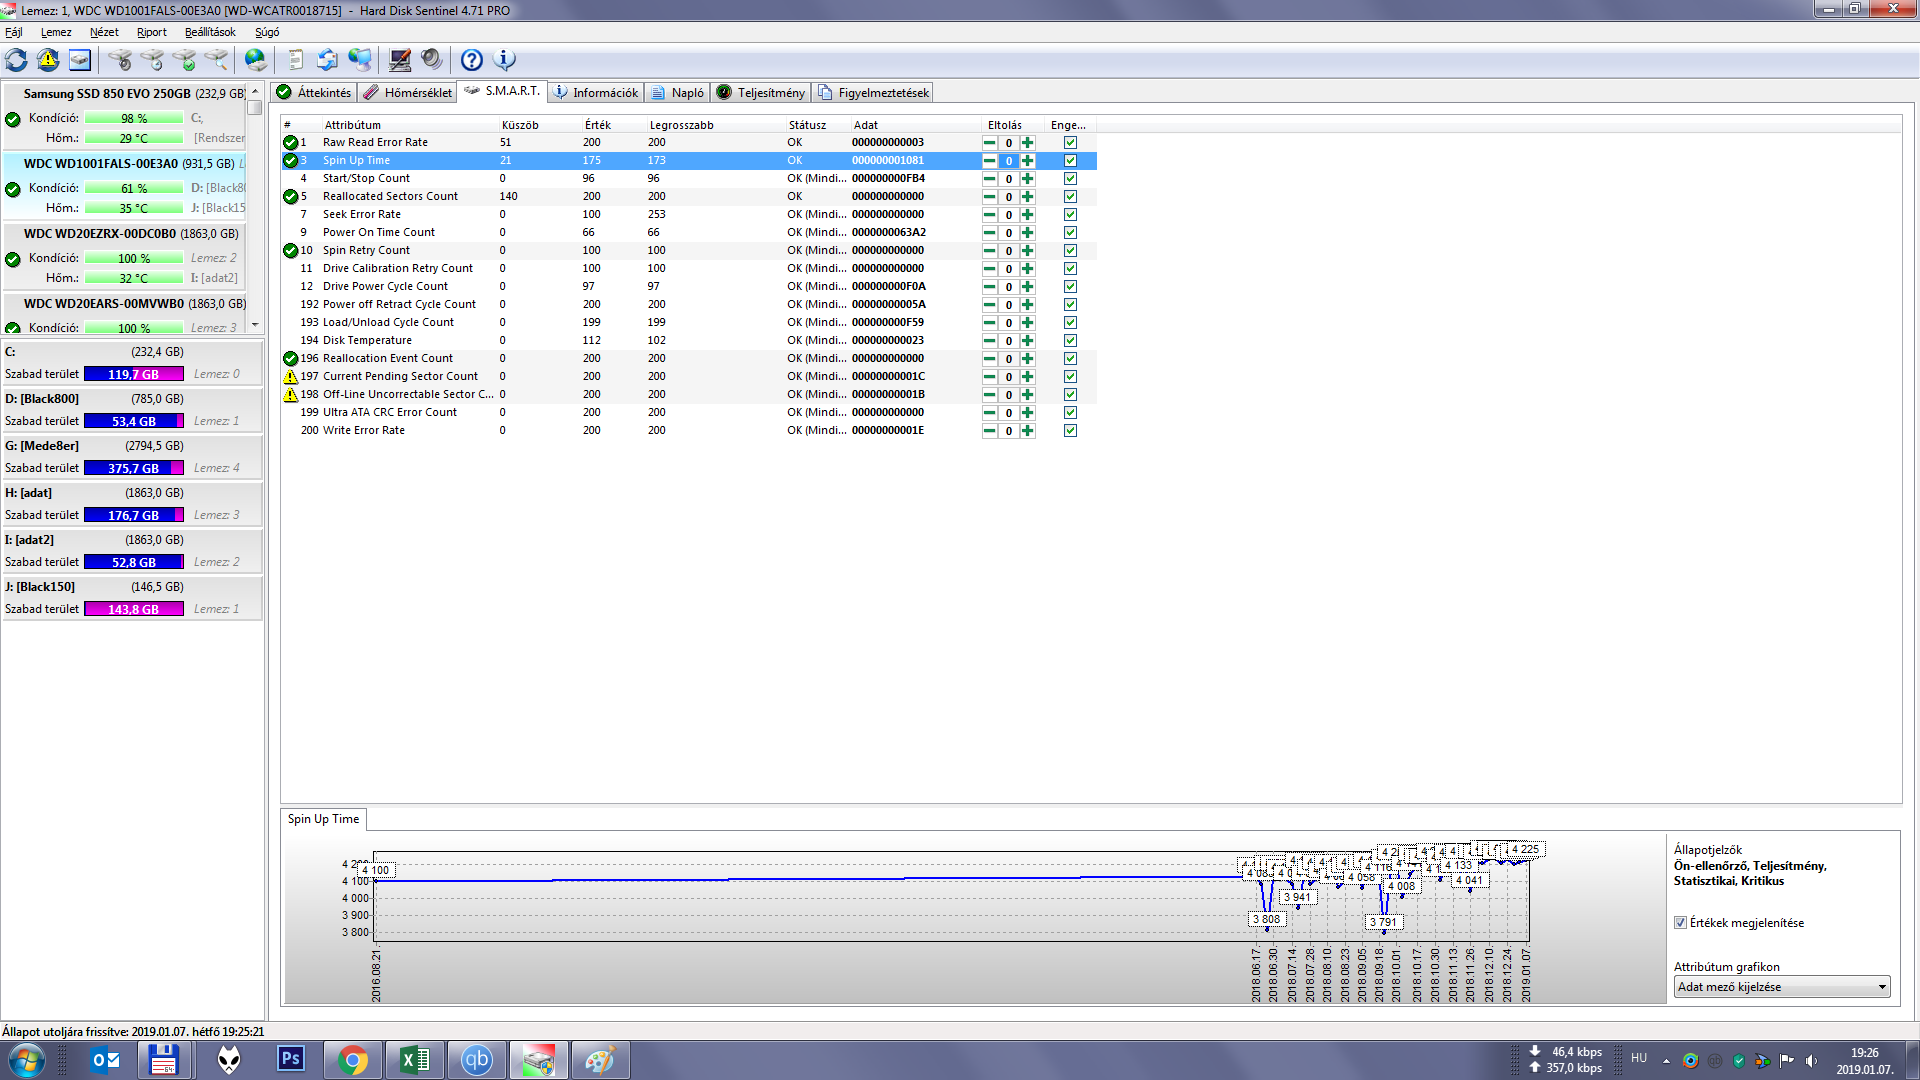Open Photoshop from the taskbar
Screen dimensions: 1920x1080
tap(291, 1060)
